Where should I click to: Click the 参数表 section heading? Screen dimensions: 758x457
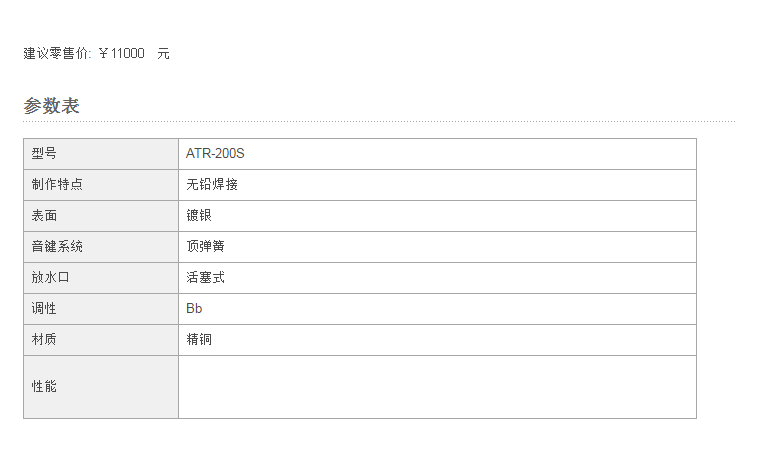(51, 106)
